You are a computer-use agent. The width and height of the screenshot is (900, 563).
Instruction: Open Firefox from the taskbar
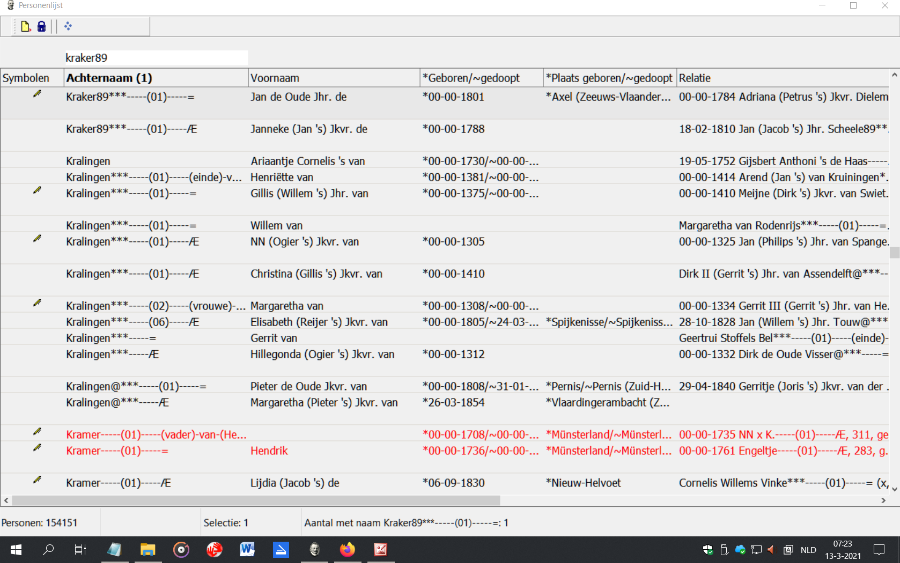(x=347, y=549)
